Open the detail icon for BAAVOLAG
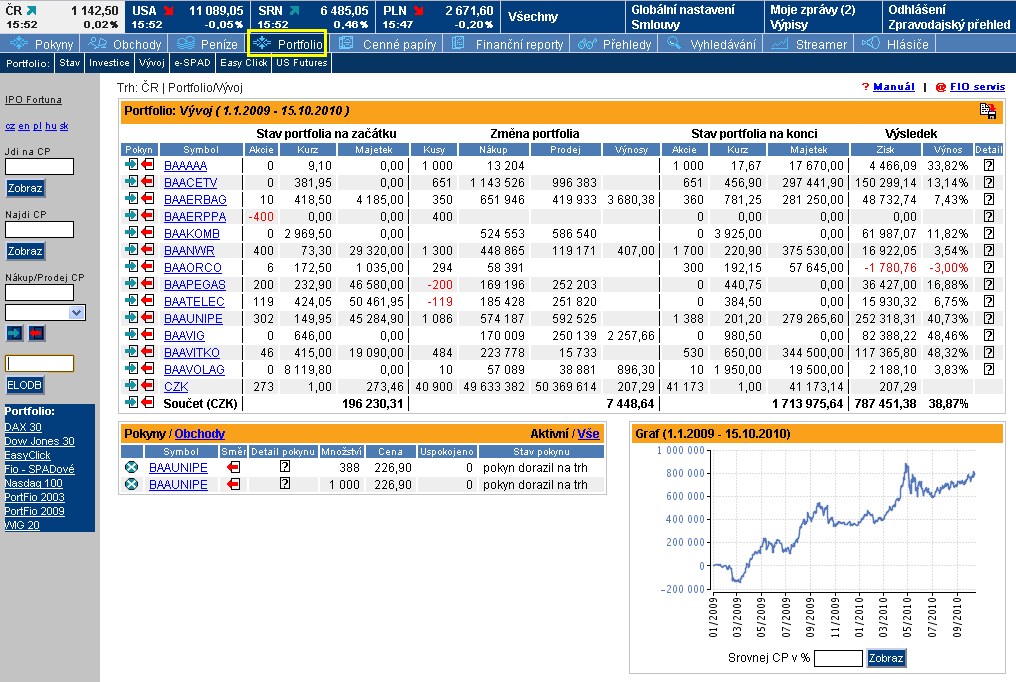This screenshot has width=1016, height=682. pos(989,369)
